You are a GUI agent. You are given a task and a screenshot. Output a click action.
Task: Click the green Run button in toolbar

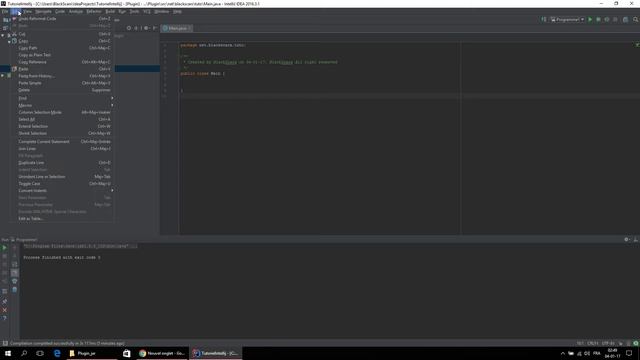(590, 20)
